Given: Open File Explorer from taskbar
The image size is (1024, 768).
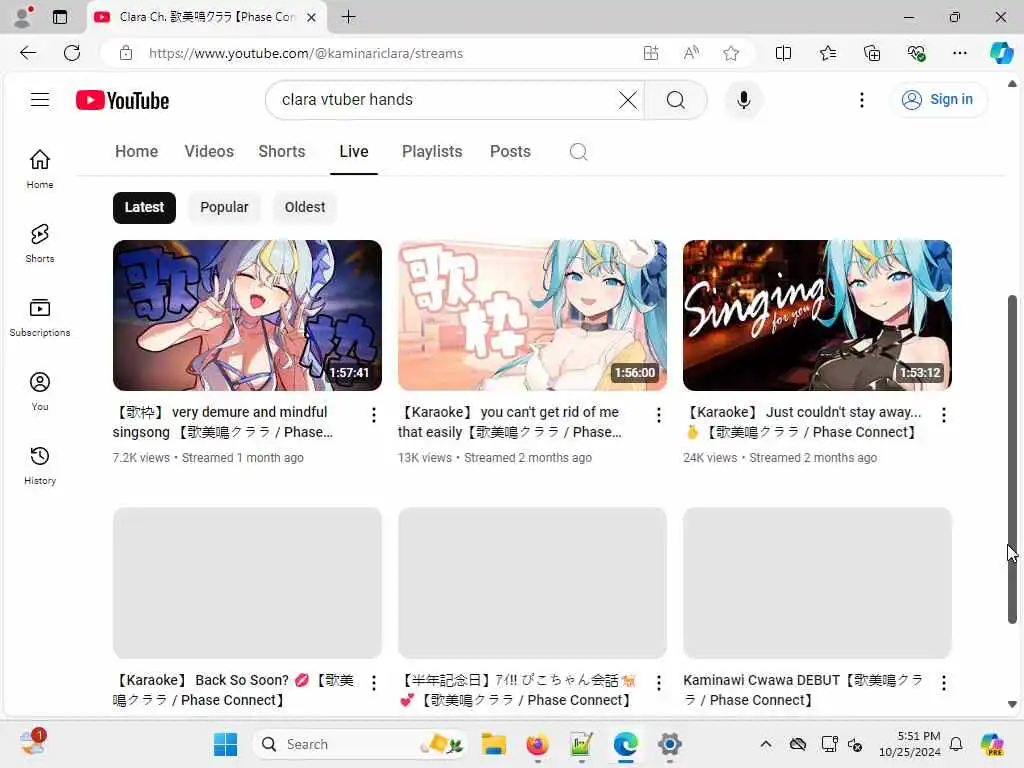Looking at the screenshot, I should click(x=493, y=744).
